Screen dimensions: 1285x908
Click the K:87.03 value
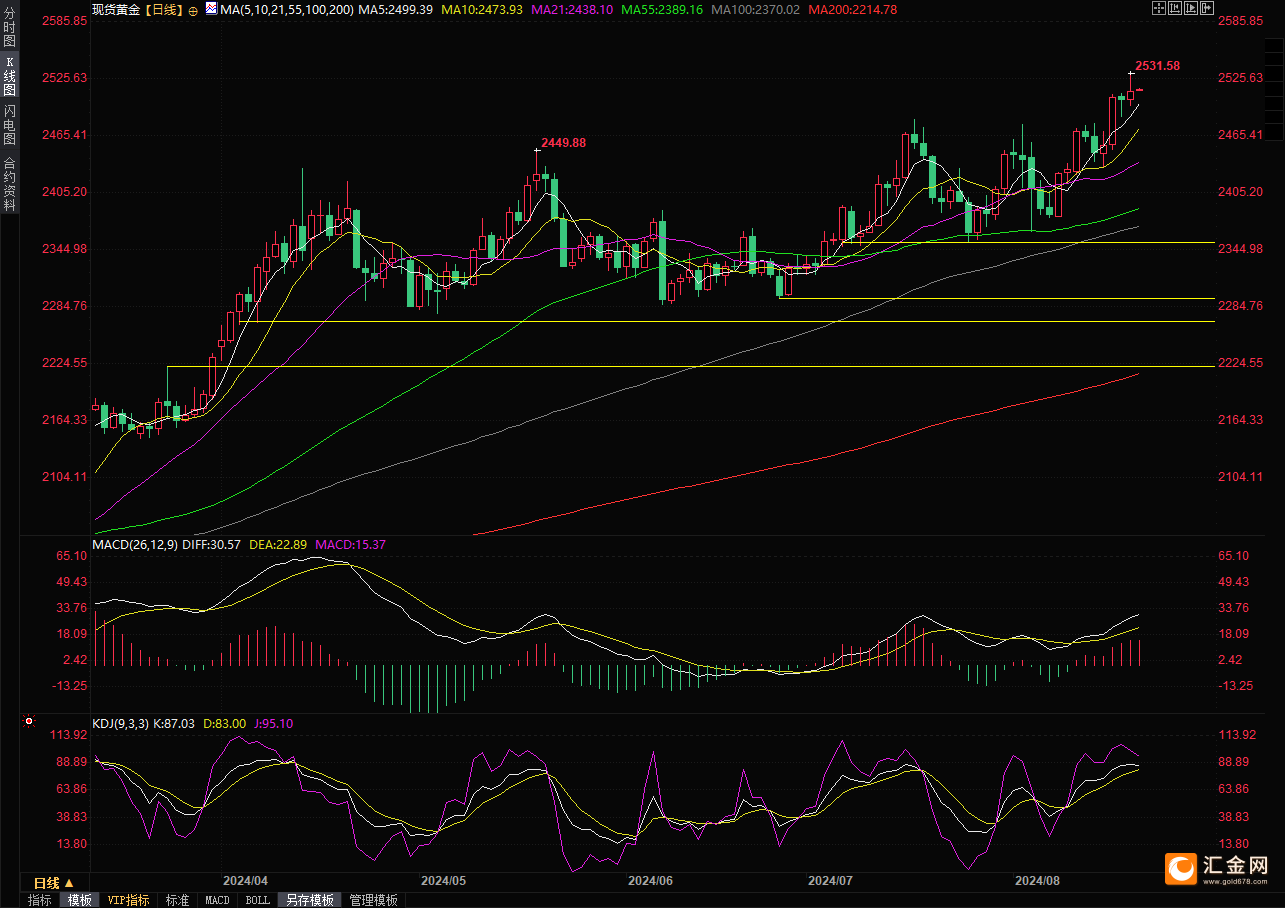point(174,723)
